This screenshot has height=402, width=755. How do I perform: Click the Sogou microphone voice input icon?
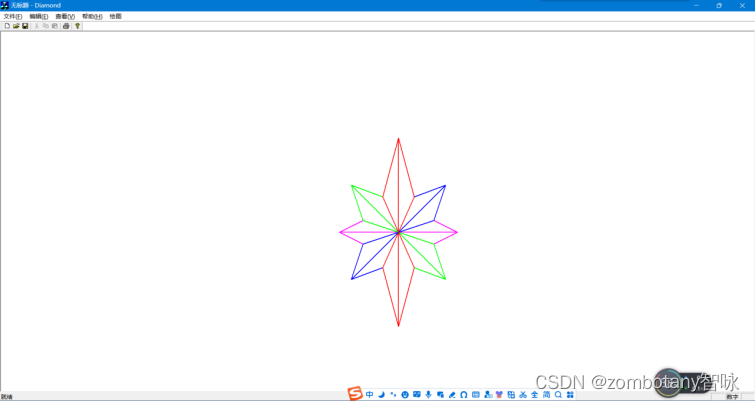click(x=428, y=395)
